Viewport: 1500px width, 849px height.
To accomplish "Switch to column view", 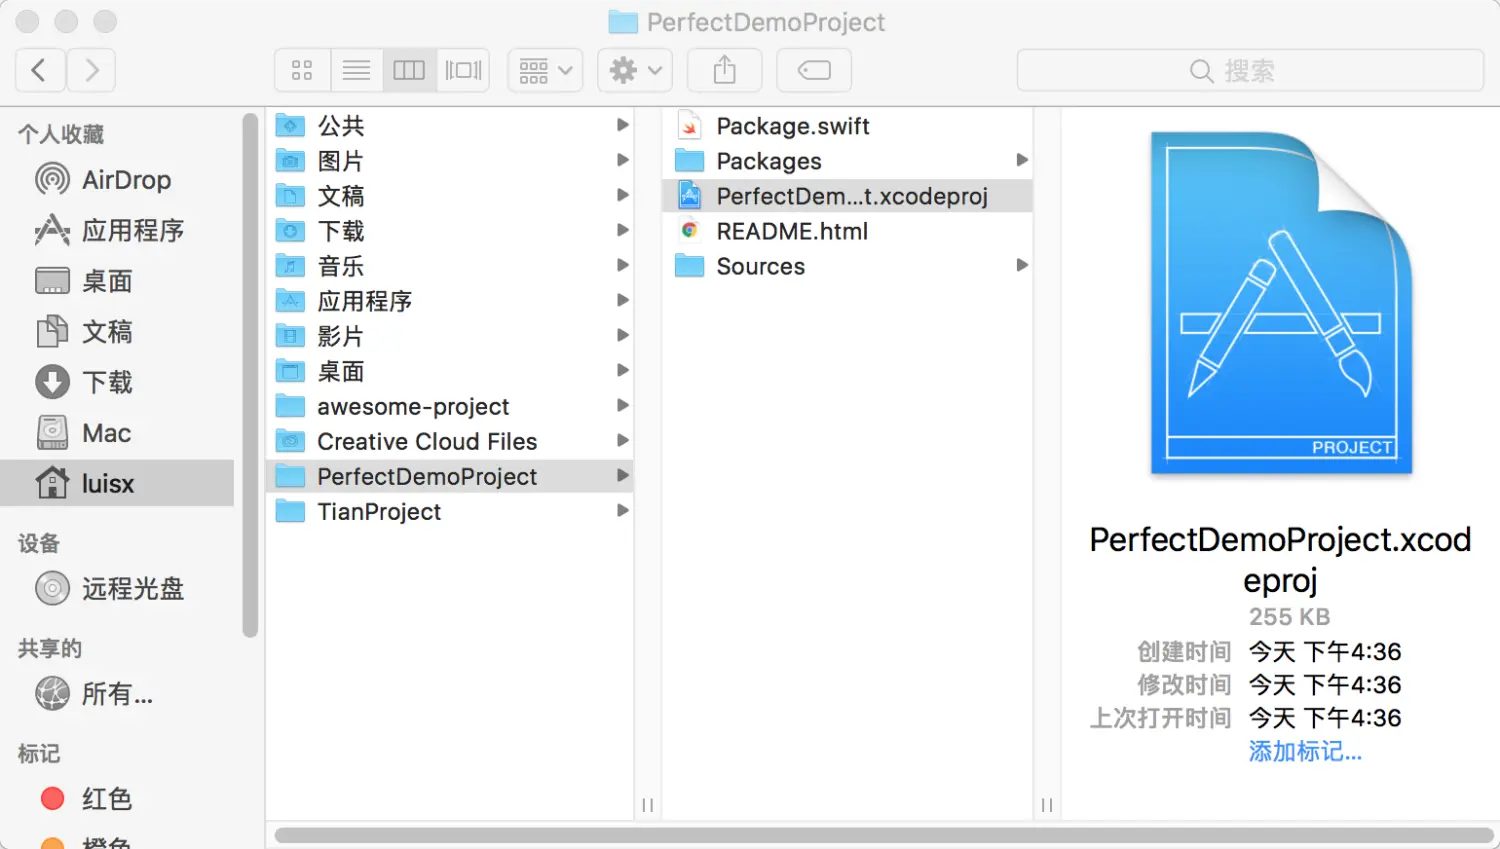I will click(x=409, y=70).
